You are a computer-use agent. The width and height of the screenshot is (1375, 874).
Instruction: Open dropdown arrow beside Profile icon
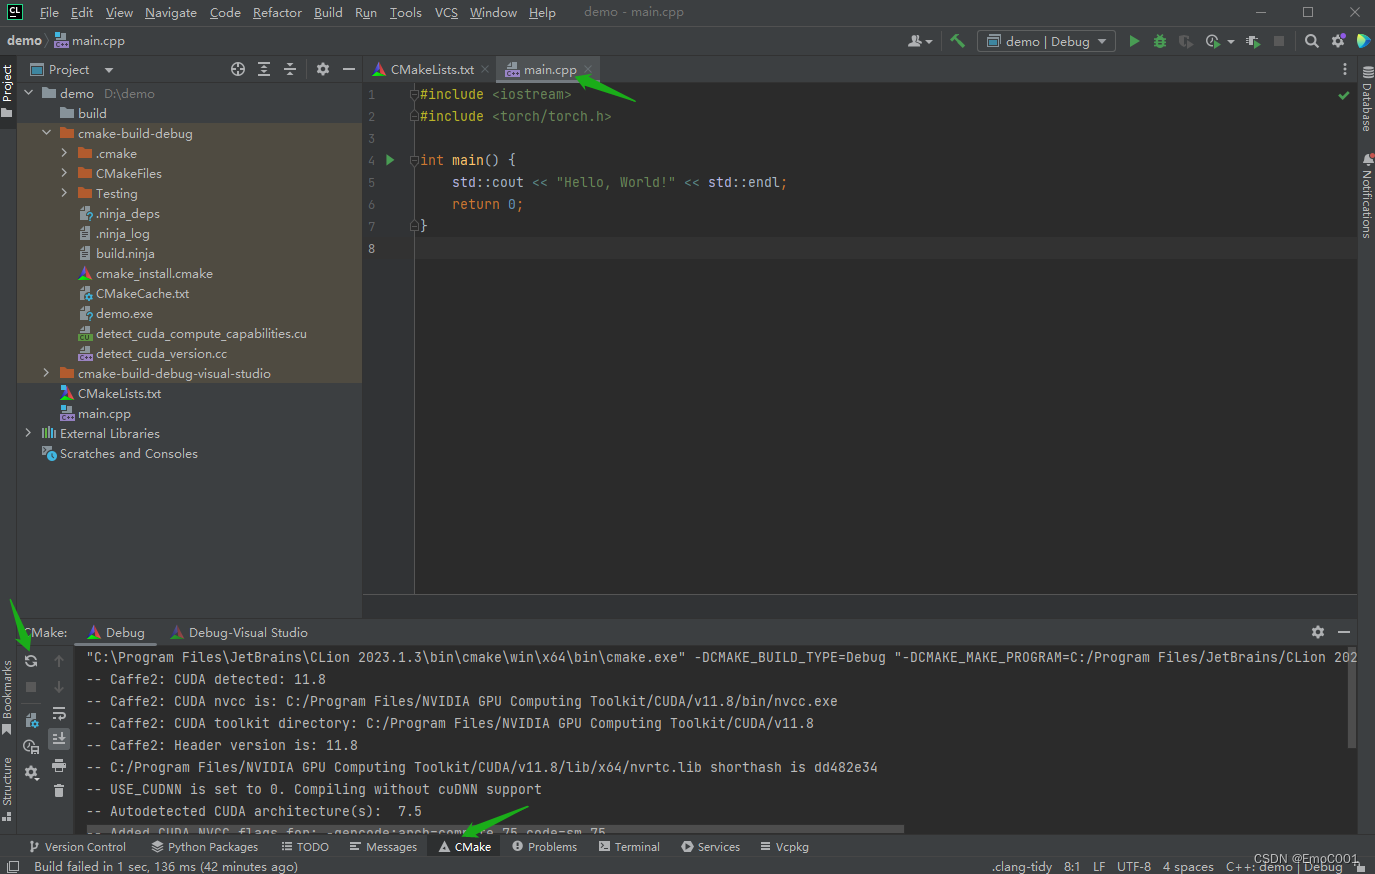coord(1230,42)
